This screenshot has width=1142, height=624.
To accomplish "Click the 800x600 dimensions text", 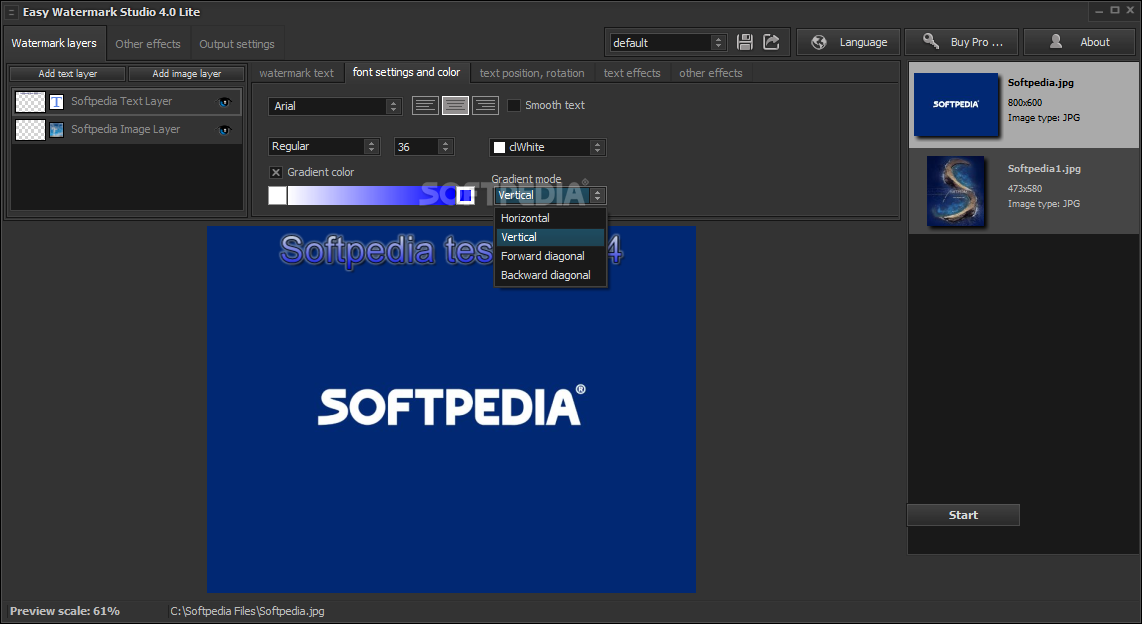I will coord(1025,103).
